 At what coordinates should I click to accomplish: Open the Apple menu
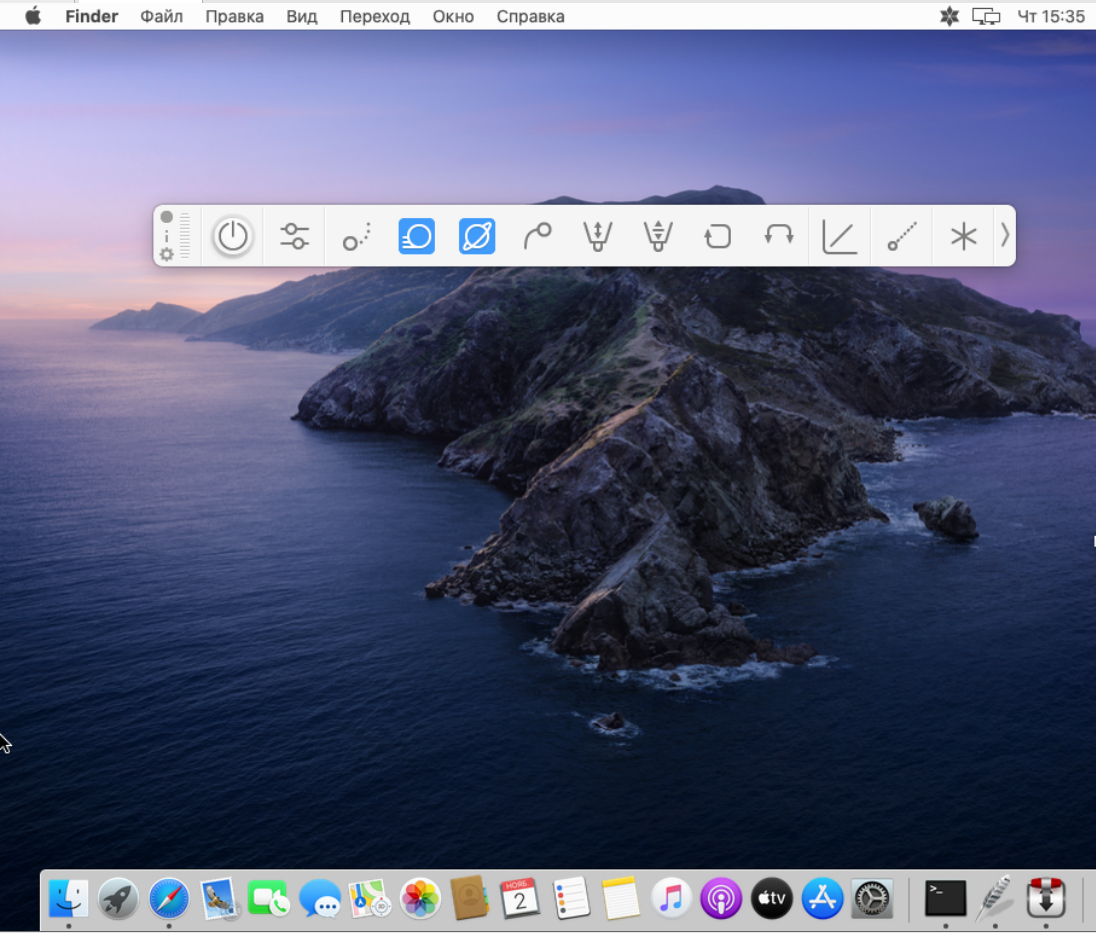33,16
